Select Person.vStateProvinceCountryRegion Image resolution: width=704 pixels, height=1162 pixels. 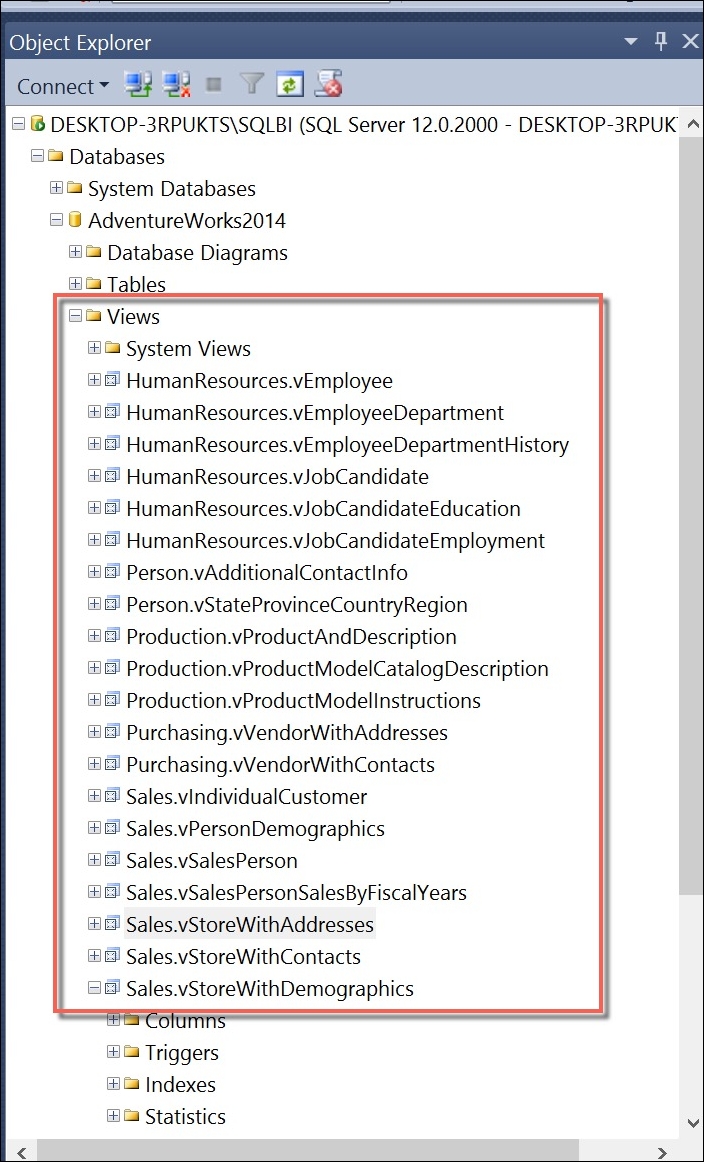tap(297, 605)
